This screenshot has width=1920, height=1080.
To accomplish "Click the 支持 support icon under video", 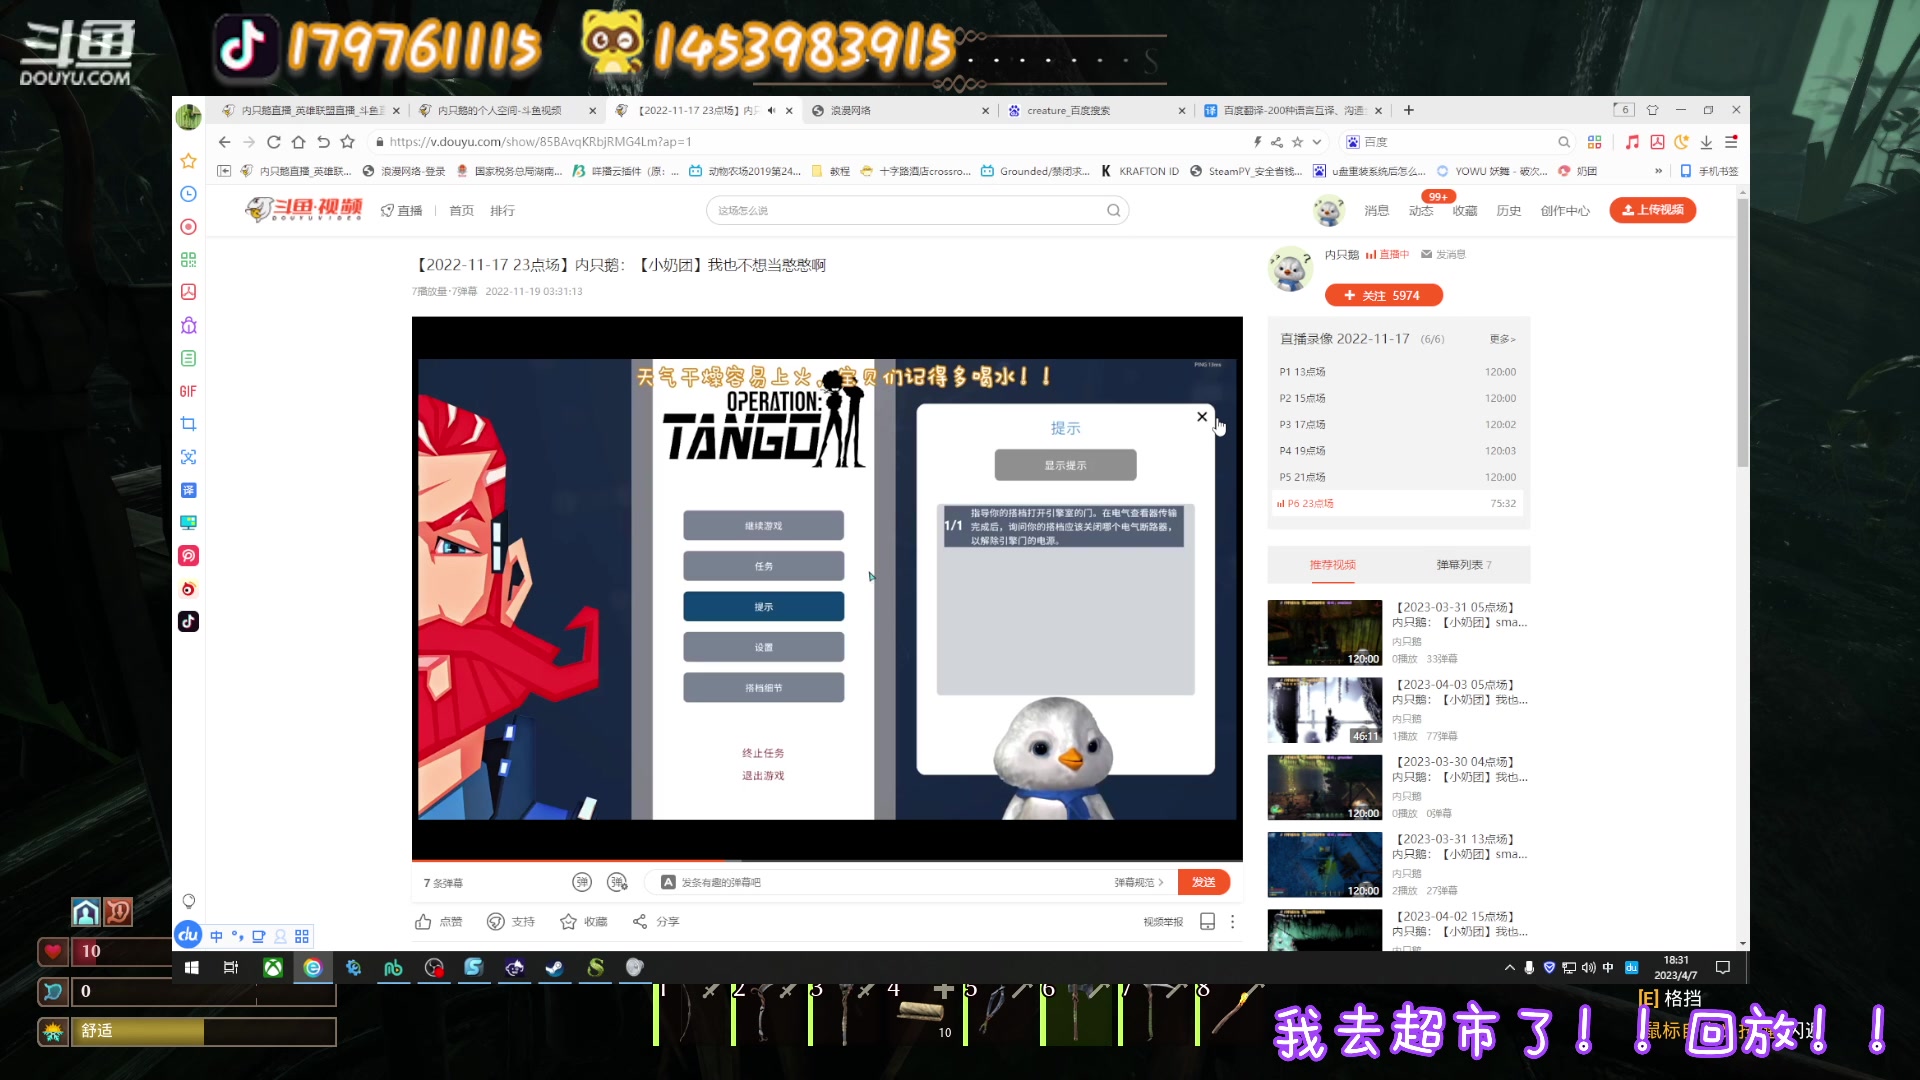I will 495,922.
